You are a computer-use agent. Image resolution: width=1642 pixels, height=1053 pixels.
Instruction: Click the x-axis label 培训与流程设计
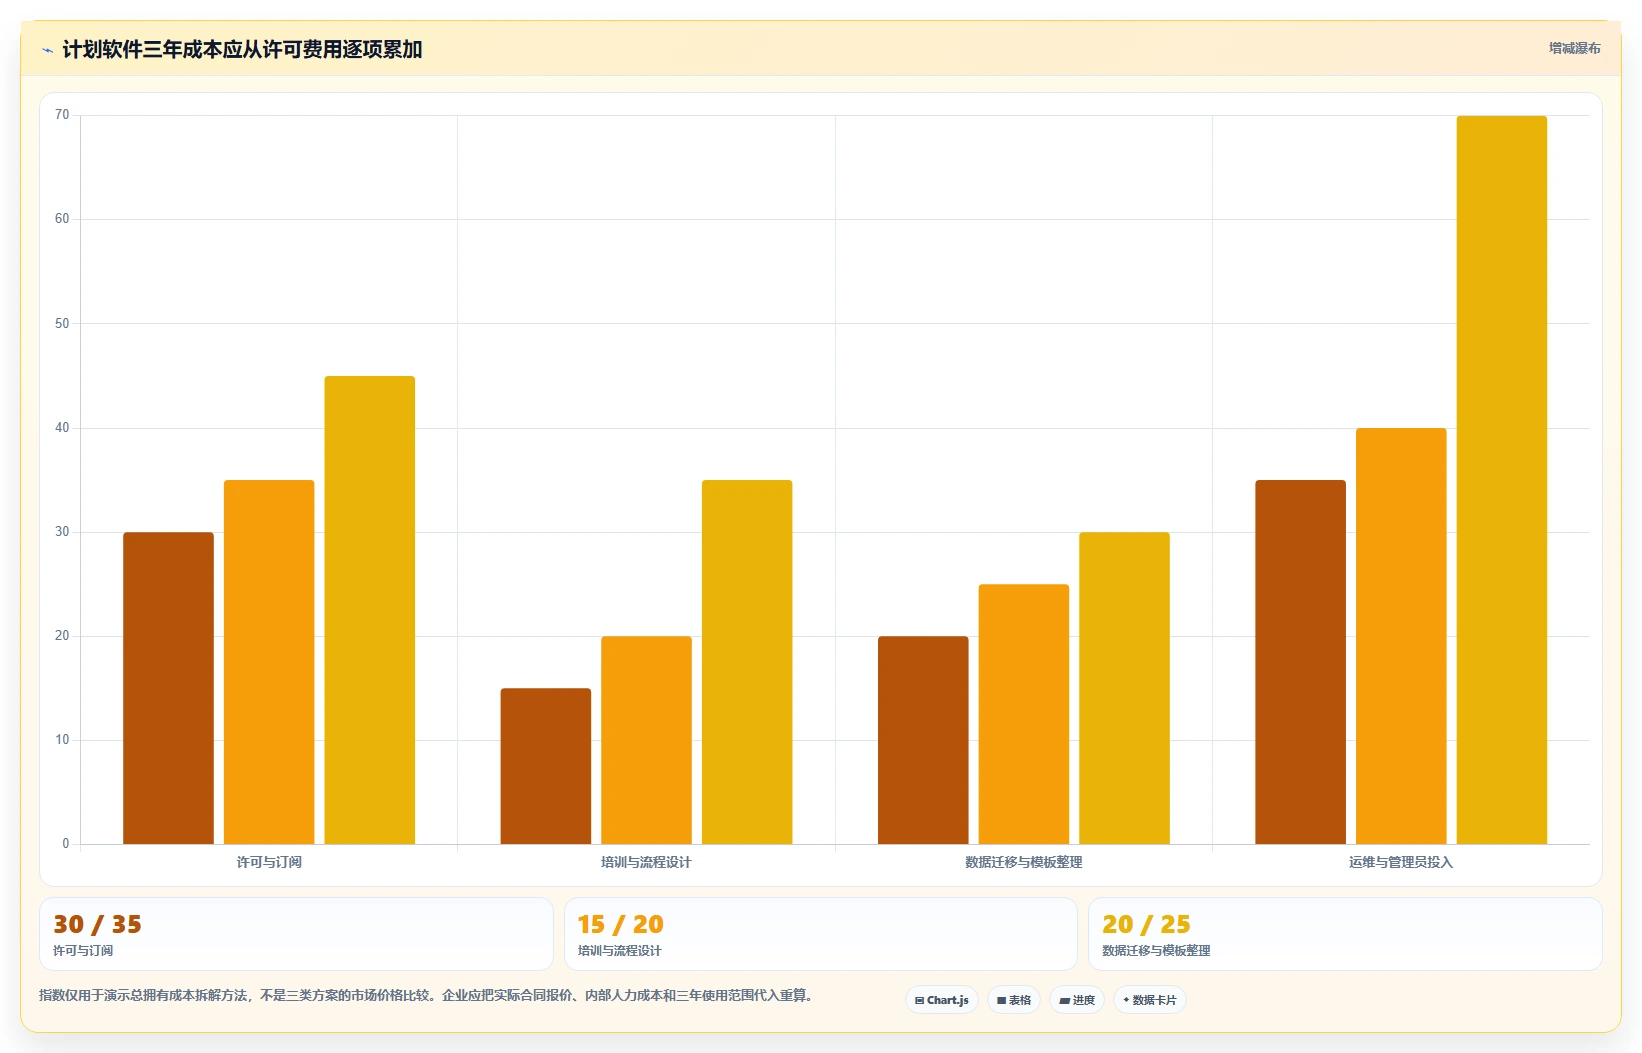pos(646,862)
